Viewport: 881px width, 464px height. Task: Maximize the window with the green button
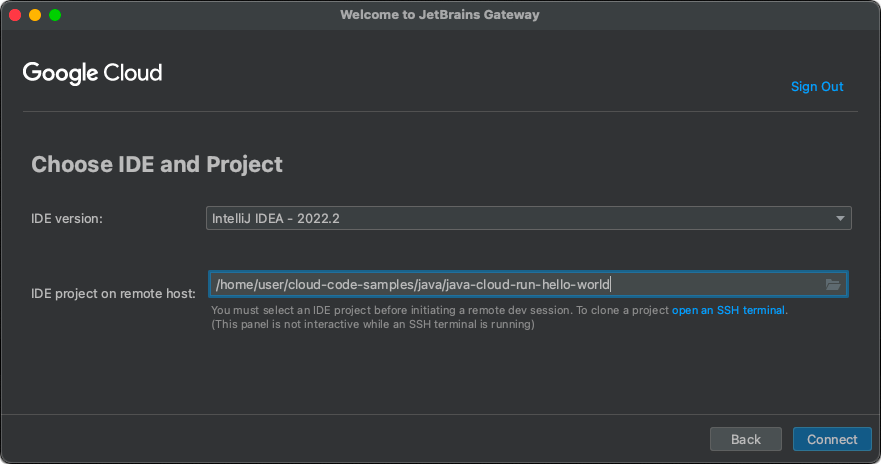coord(55,15)
